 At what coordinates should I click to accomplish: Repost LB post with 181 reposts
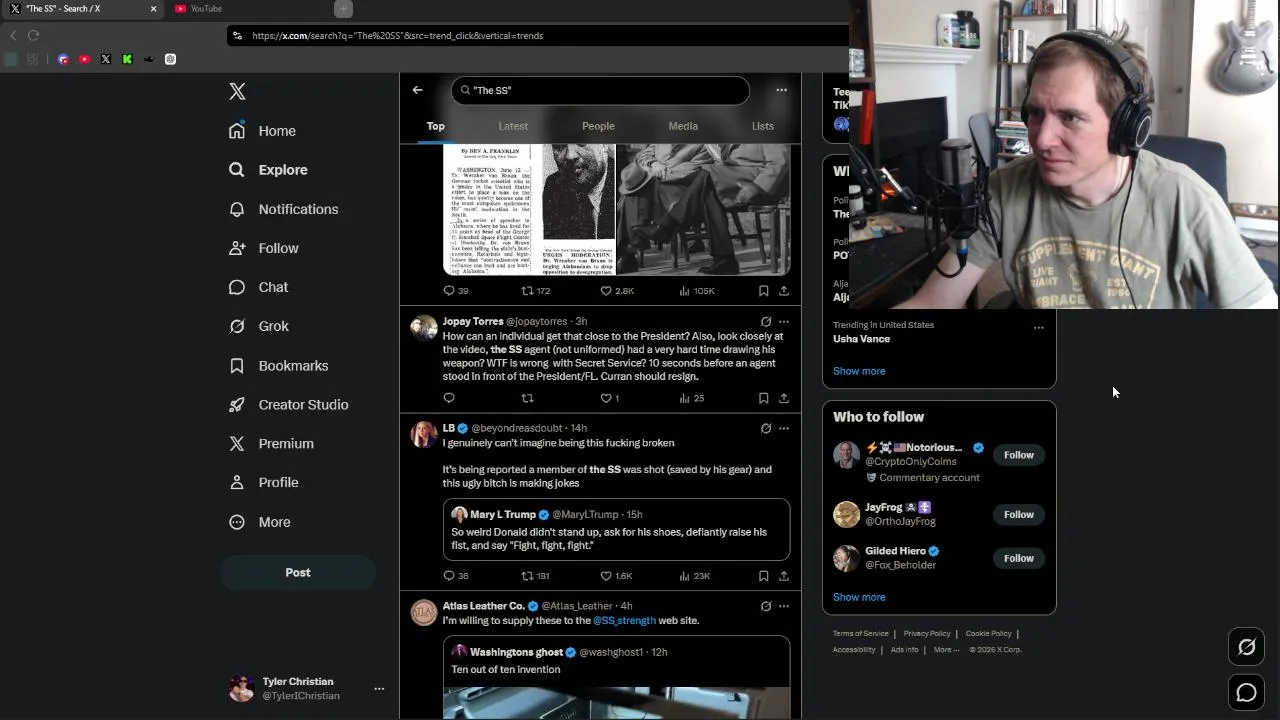536,576
